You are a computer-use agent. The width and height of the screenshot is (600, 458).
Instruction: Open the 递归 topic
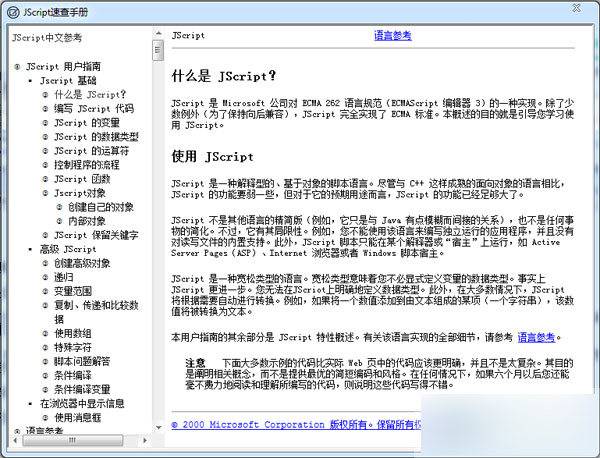[64, 277]
